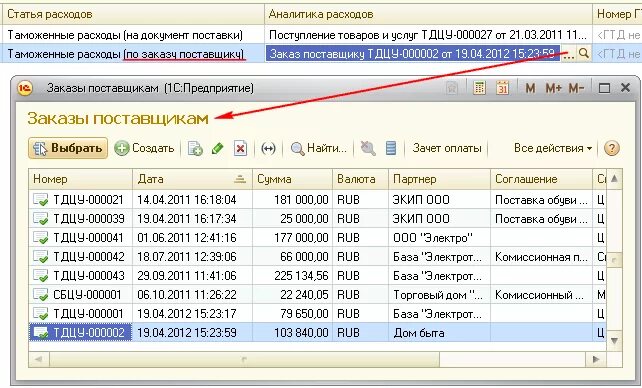Click the list settings icon
Viewport: 642px width, 388px height.
tap(391, 148)
